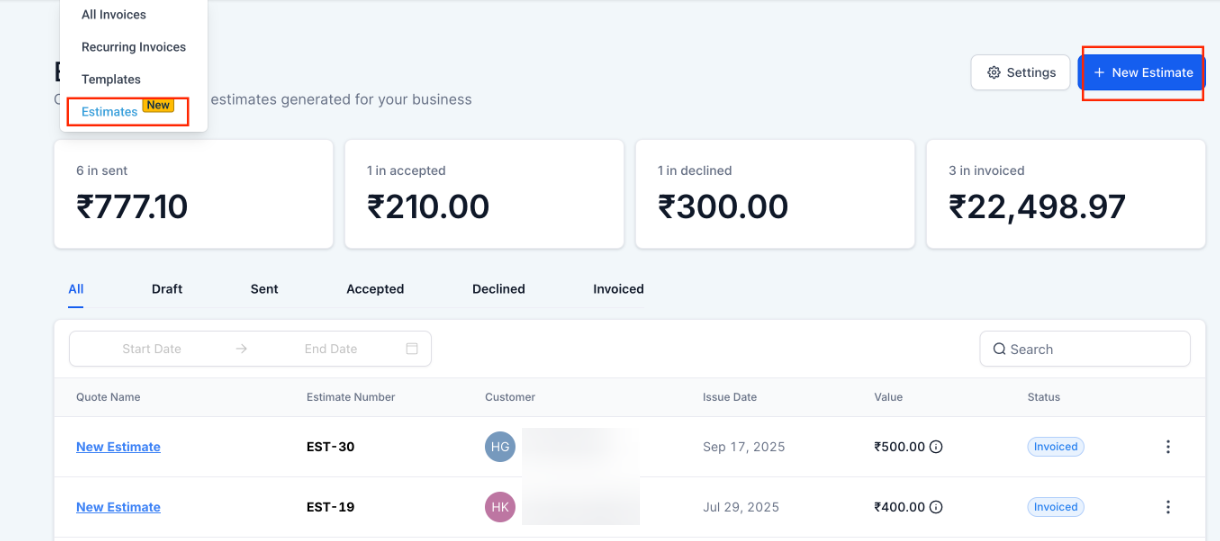The height and width of the screenshot is (541, 1220).
Task: Click the info icon beside ₹500.00 value
Action: tap(936, 447)
